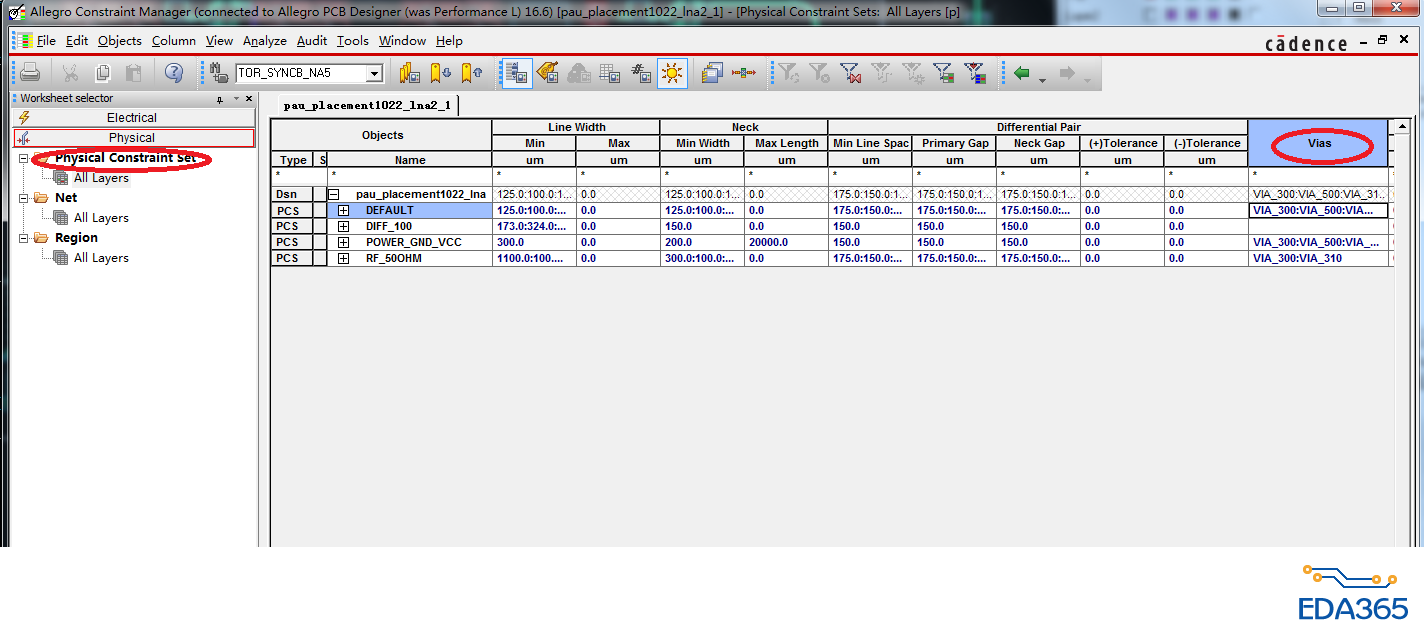Expand the POWER_GND_VCC constraint set row
This screenshot has height=630, width=1424.
(x=344, y=242)
